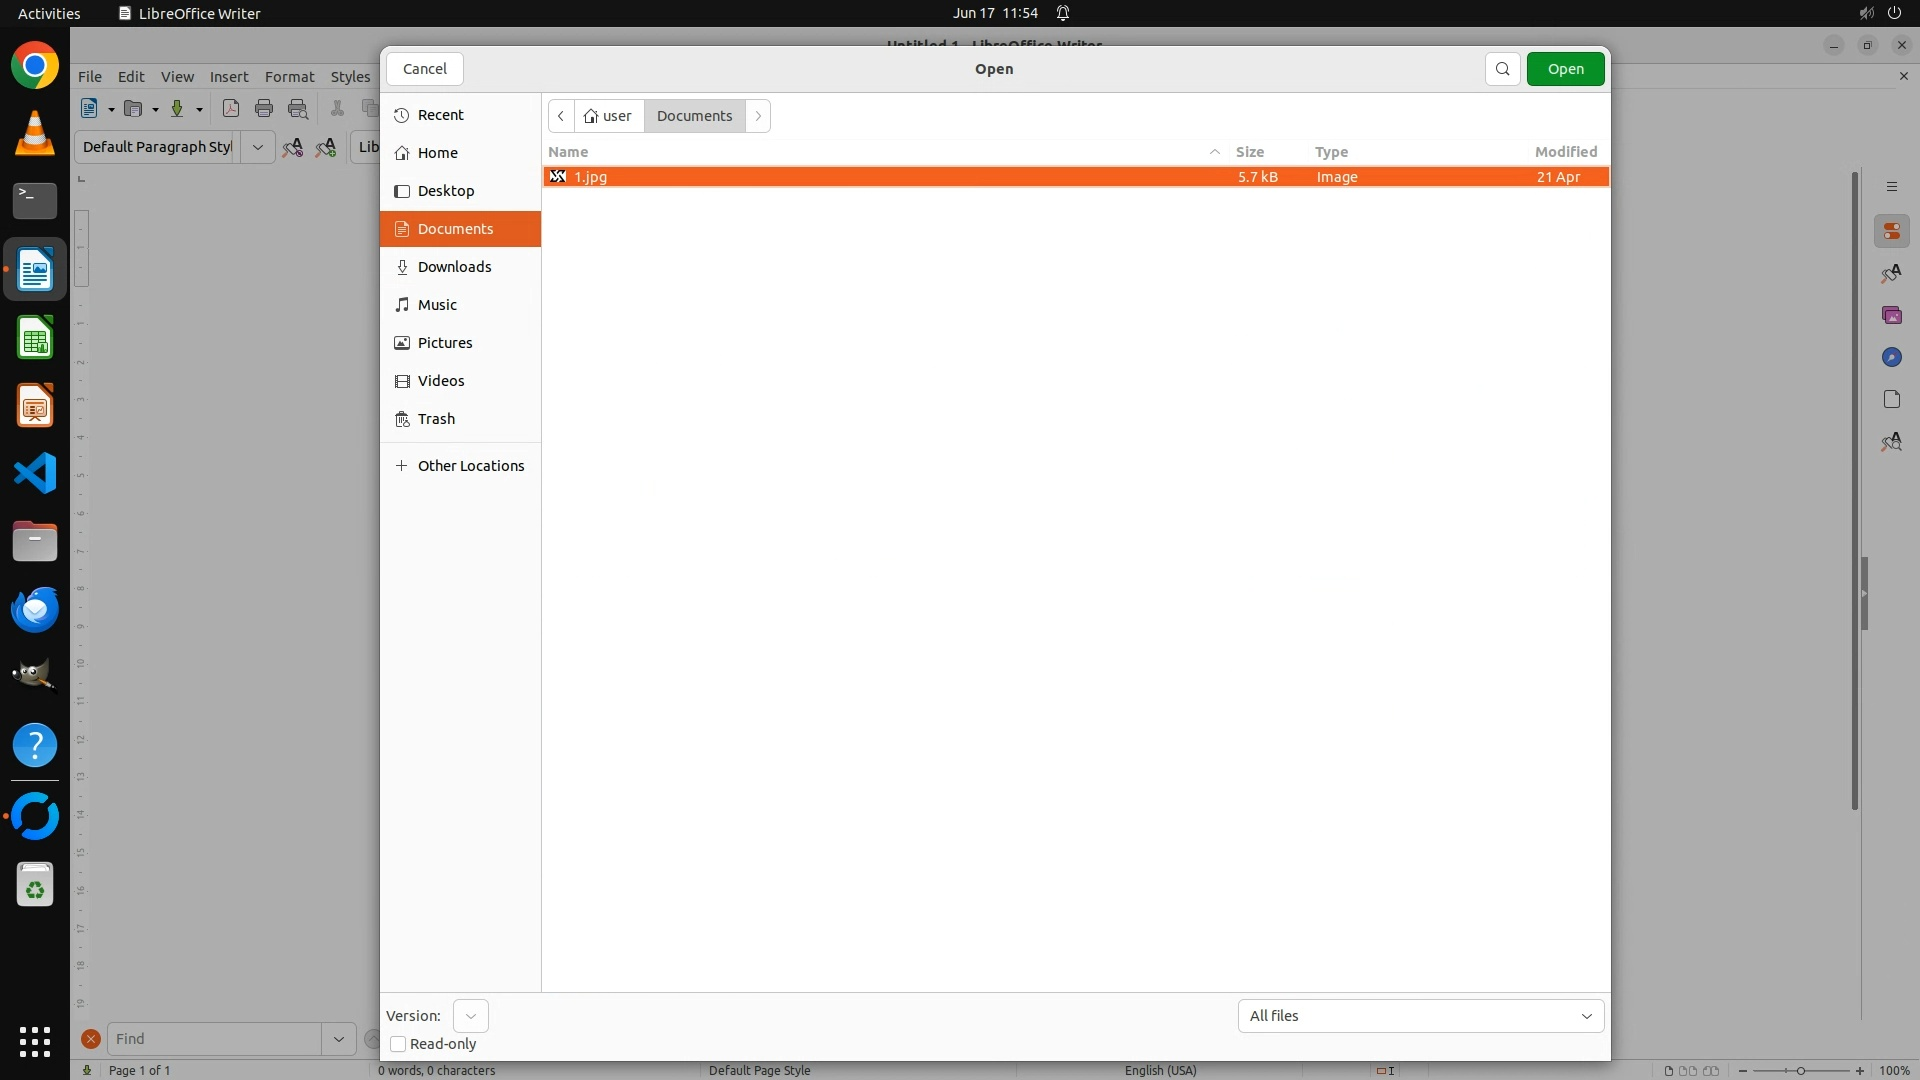The height and width of the screenshot is (1080, 1920).
Task: Sort files by Modified column
Action: (x=1565, y=152)
